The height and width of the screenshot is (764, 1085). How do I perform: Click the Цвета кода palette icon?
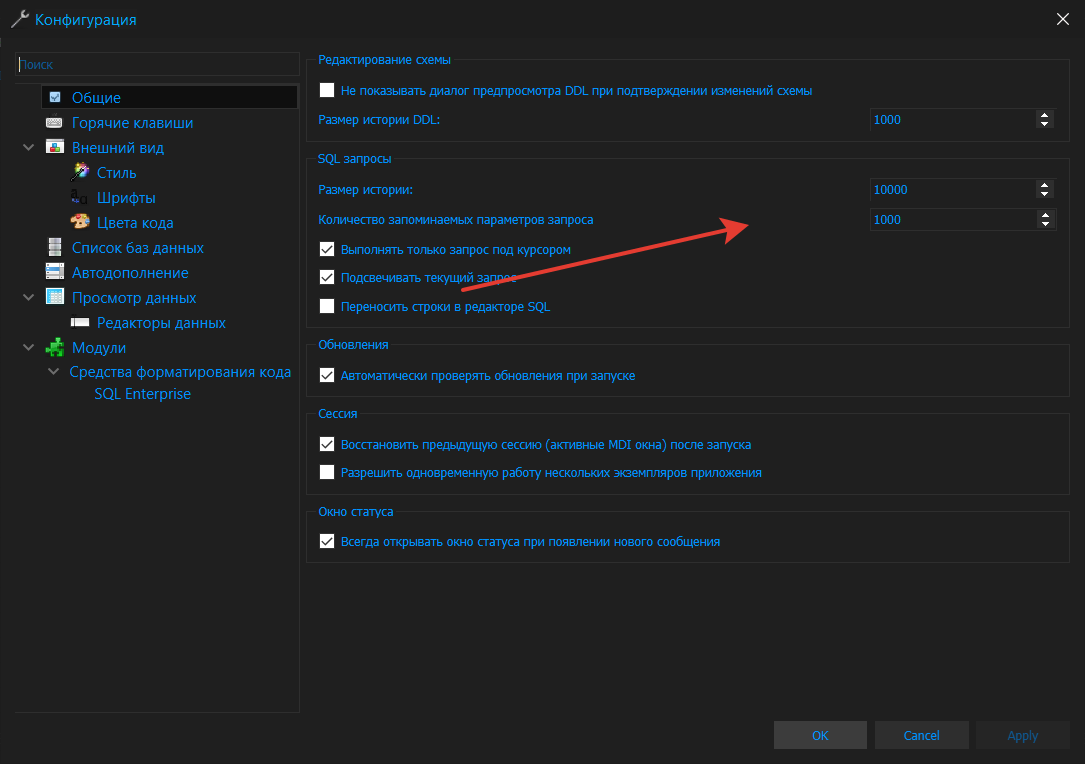point(80,223)
